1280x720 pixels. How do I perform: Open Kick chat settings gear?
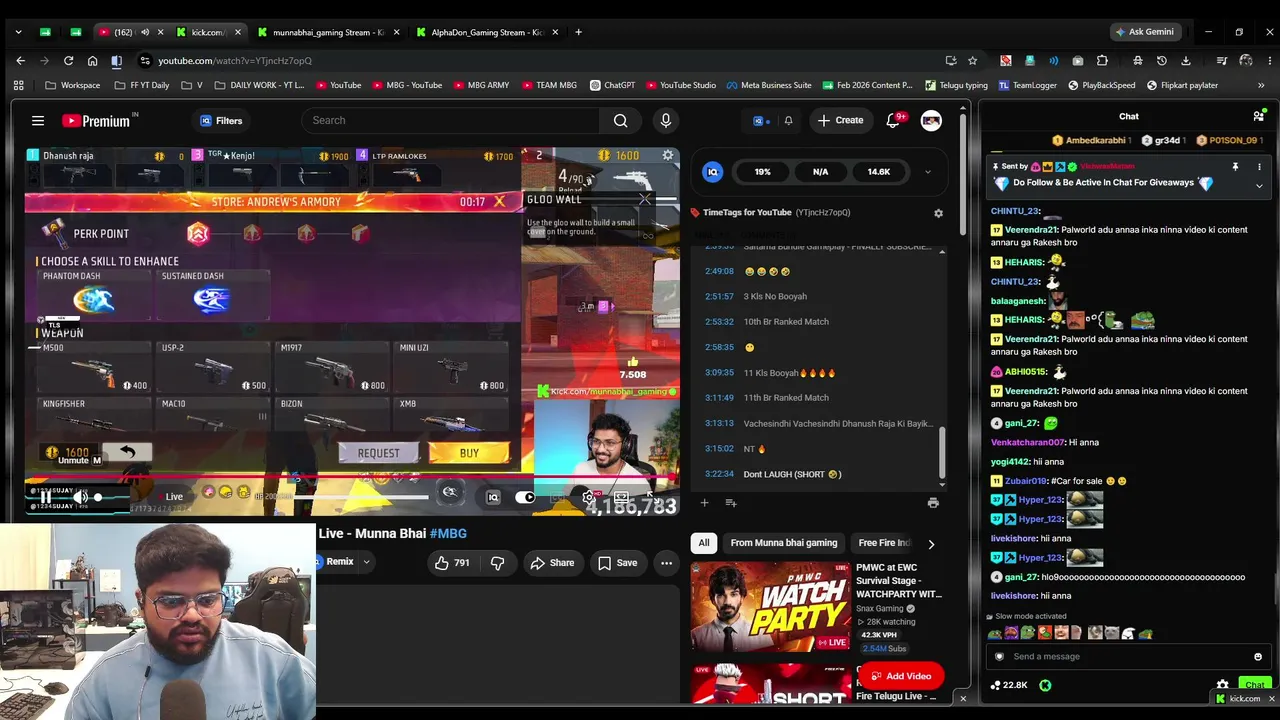point(1222,686)
